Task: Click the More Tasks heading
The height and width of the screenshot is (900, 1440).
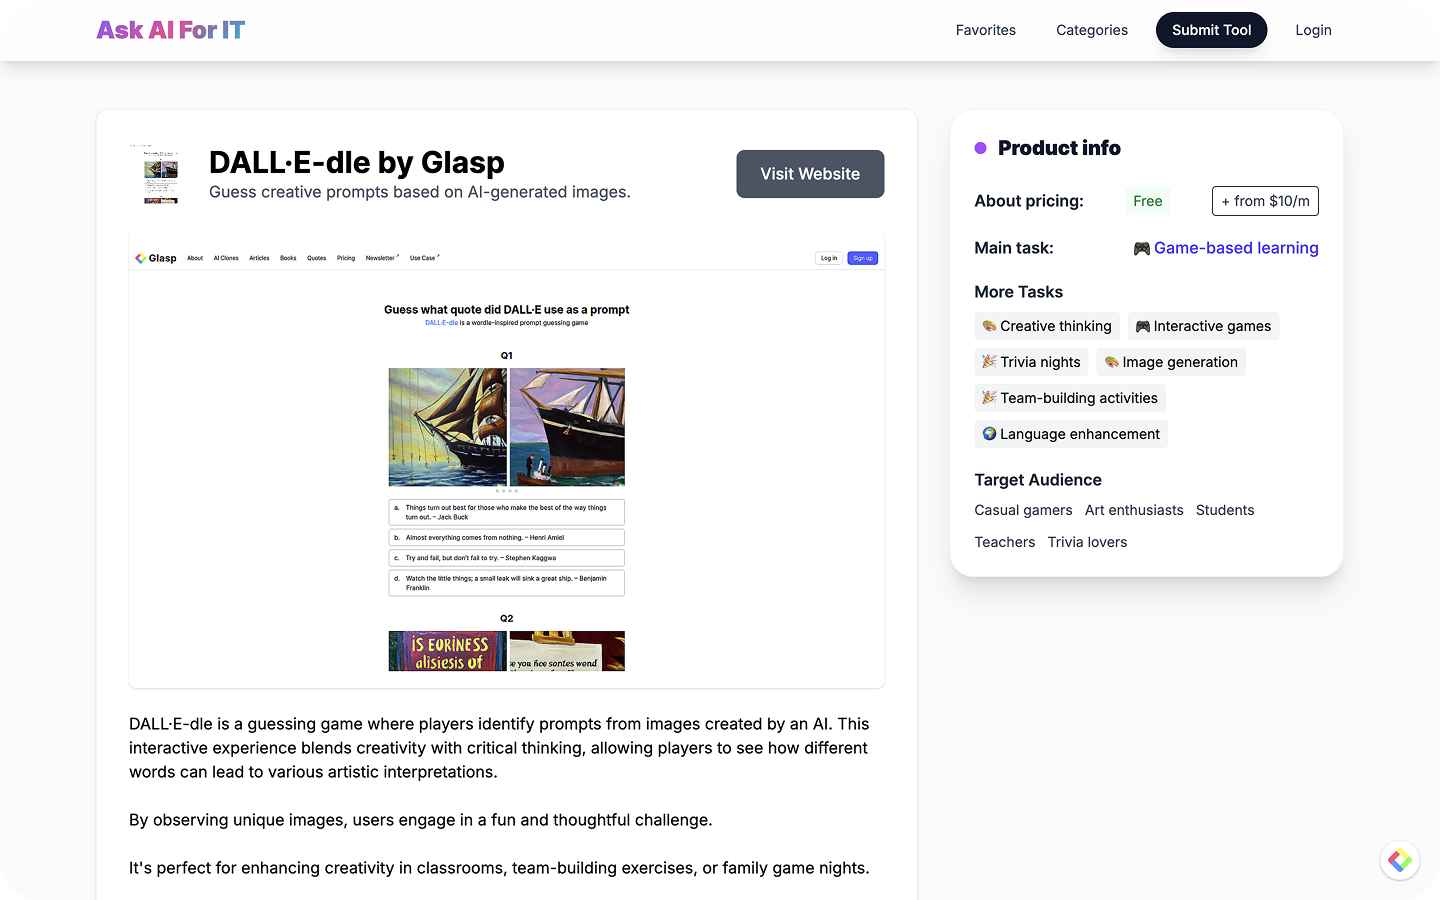Action: coord(1018,292)
